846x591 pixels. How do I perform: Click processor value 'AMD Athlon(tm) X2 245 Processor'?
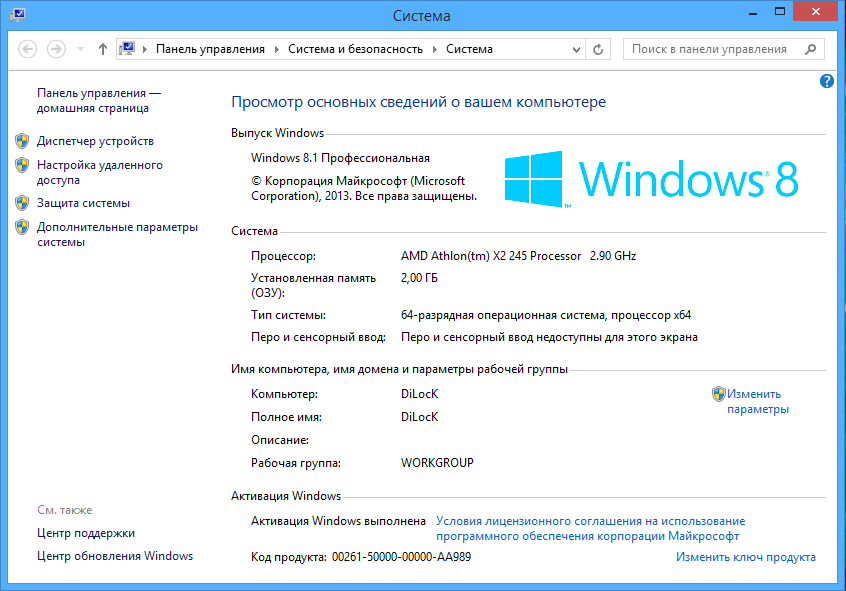click(x=491, y=256)
